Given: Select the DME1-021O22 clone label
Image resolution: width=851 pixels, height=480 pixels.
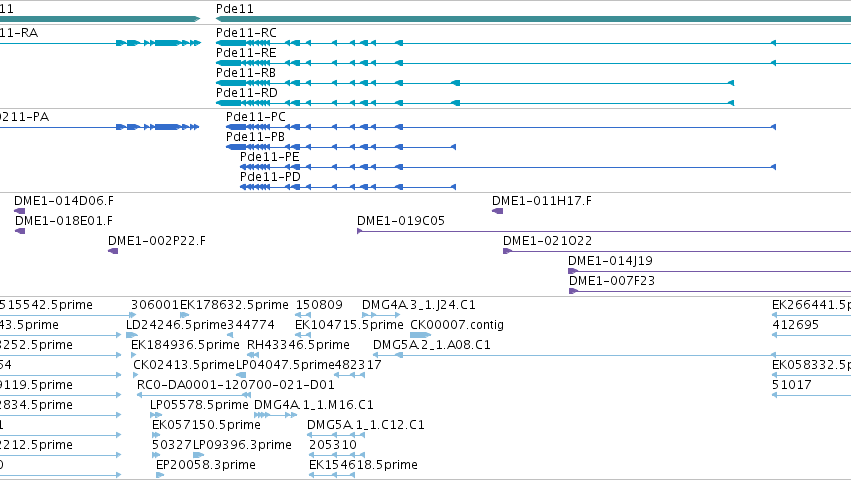Looking at the screenshot, I should tap(547, 241).
